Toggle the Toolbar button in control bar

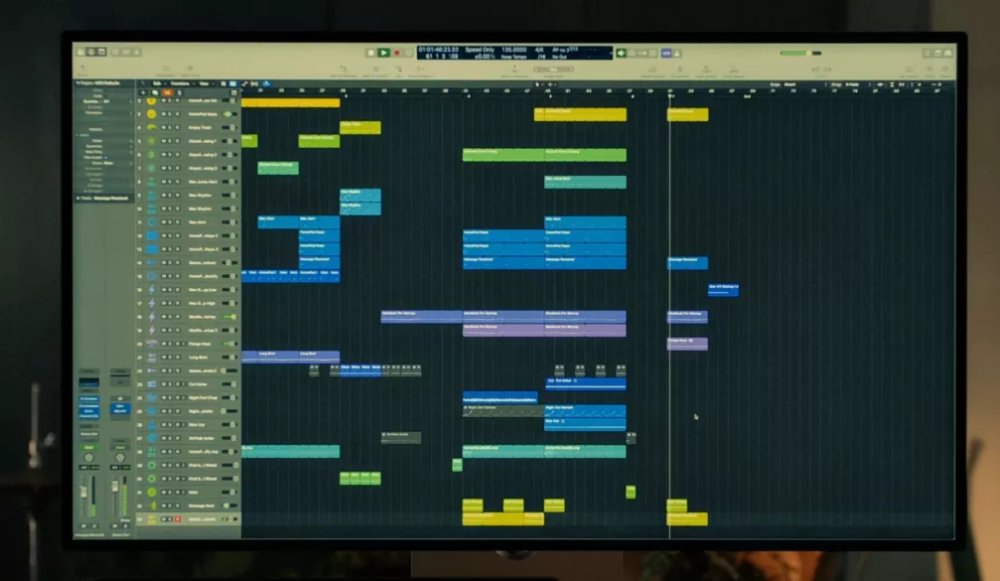[x=101, y=52]
